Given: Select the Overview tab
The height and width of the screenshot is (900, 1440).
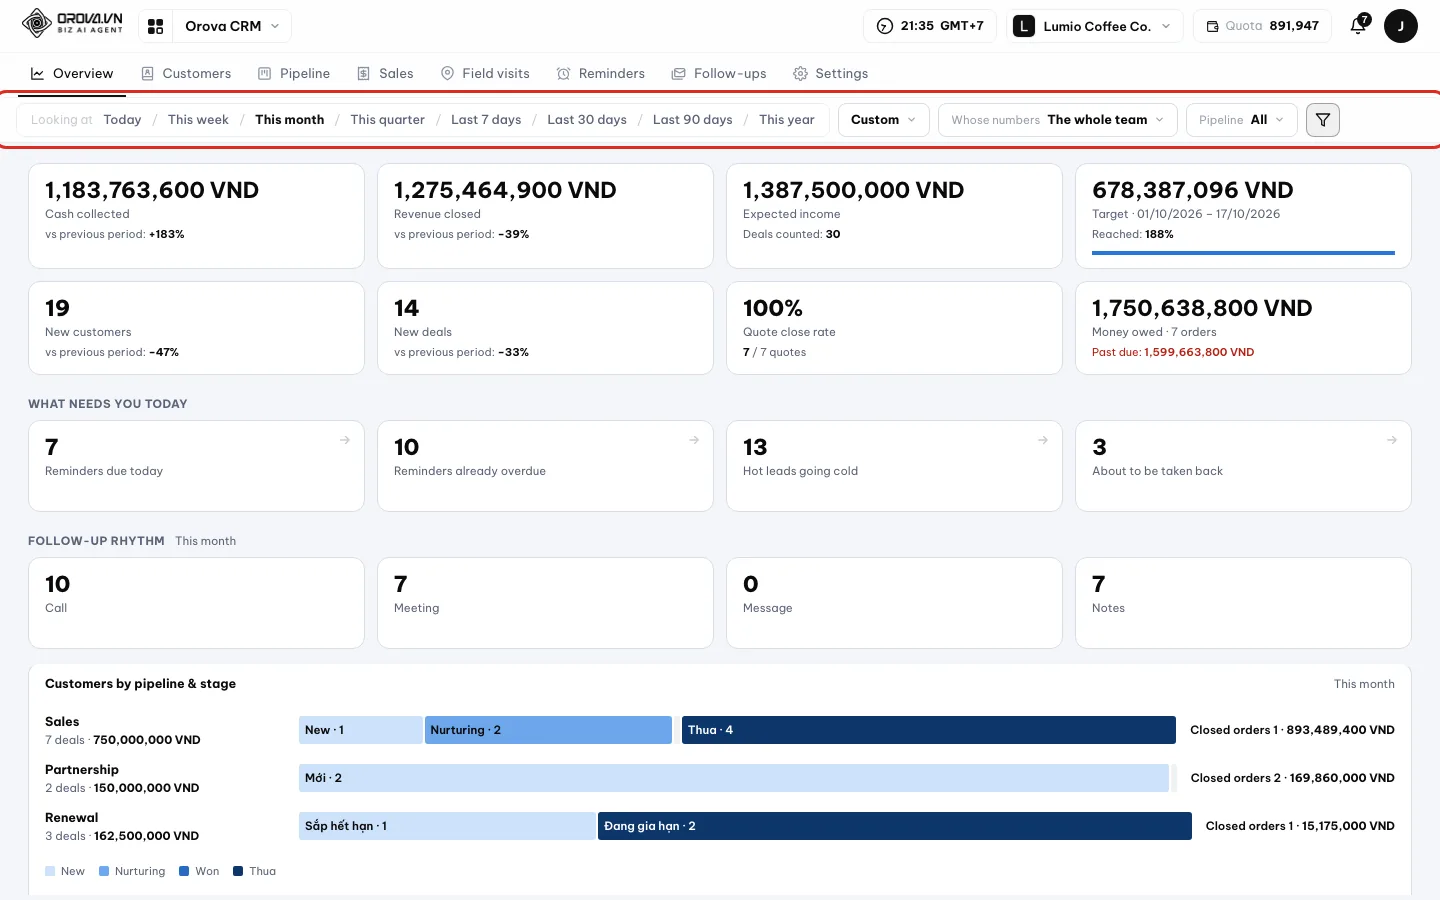Looking at the screenshot, I should pos(72,74).
